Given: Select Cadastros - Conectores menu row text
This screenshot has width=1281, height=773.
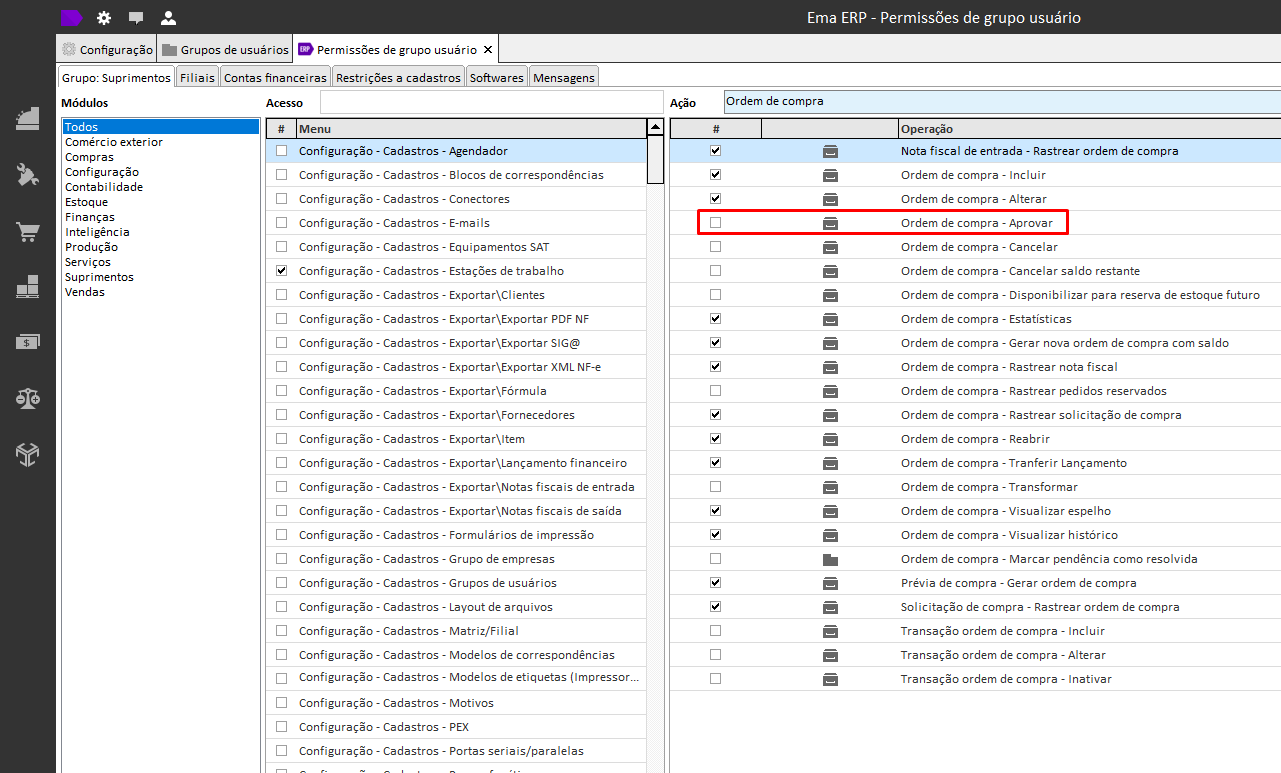Looking at the screenshot, I should coord(404,199).
